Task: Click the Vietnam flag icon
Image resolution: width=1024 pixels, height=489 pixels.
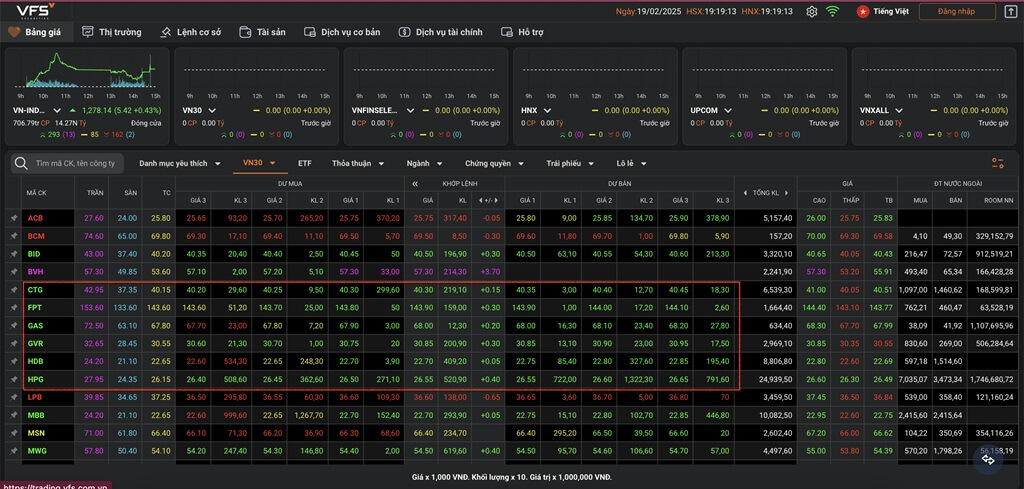Action: (863, 11)
